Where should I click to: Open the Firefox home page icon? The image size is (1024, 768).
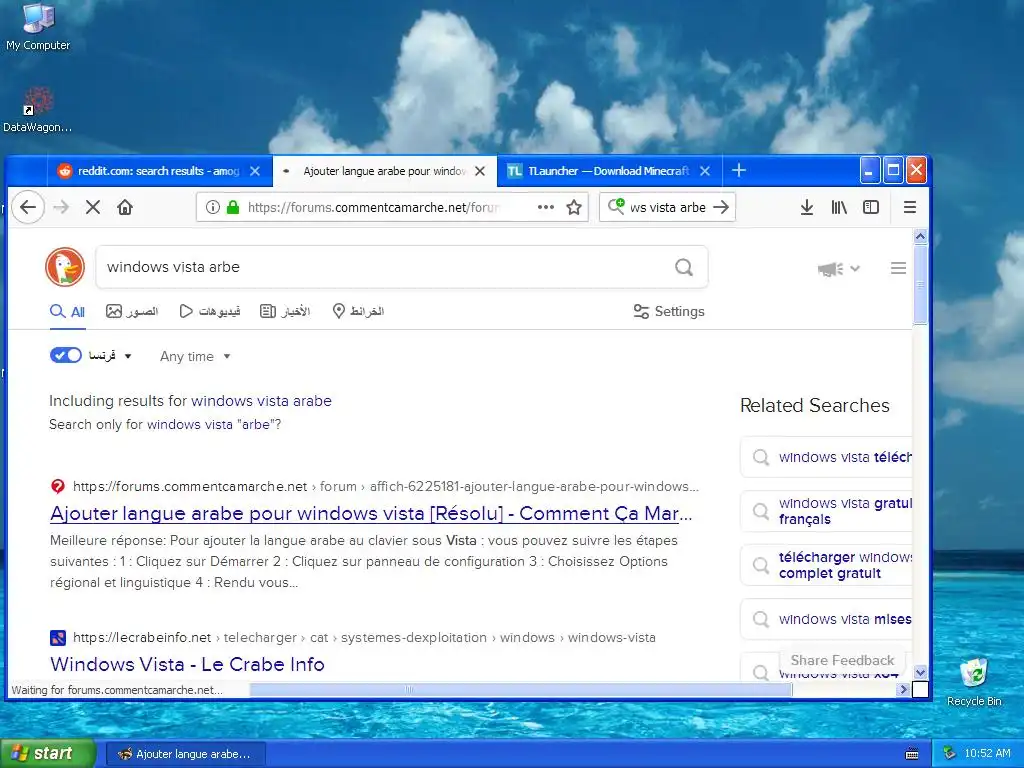point(125,207)
